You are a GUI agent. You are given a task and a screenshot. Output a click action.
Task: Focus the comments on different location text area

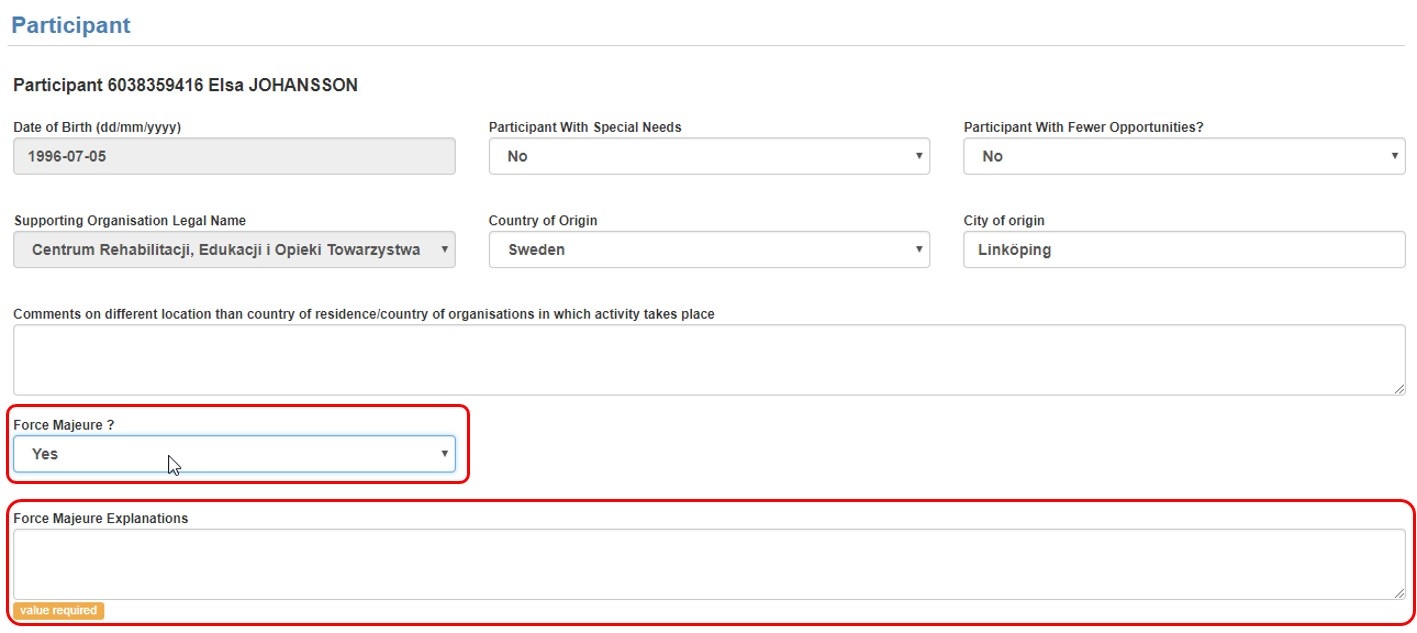[709, 360]
